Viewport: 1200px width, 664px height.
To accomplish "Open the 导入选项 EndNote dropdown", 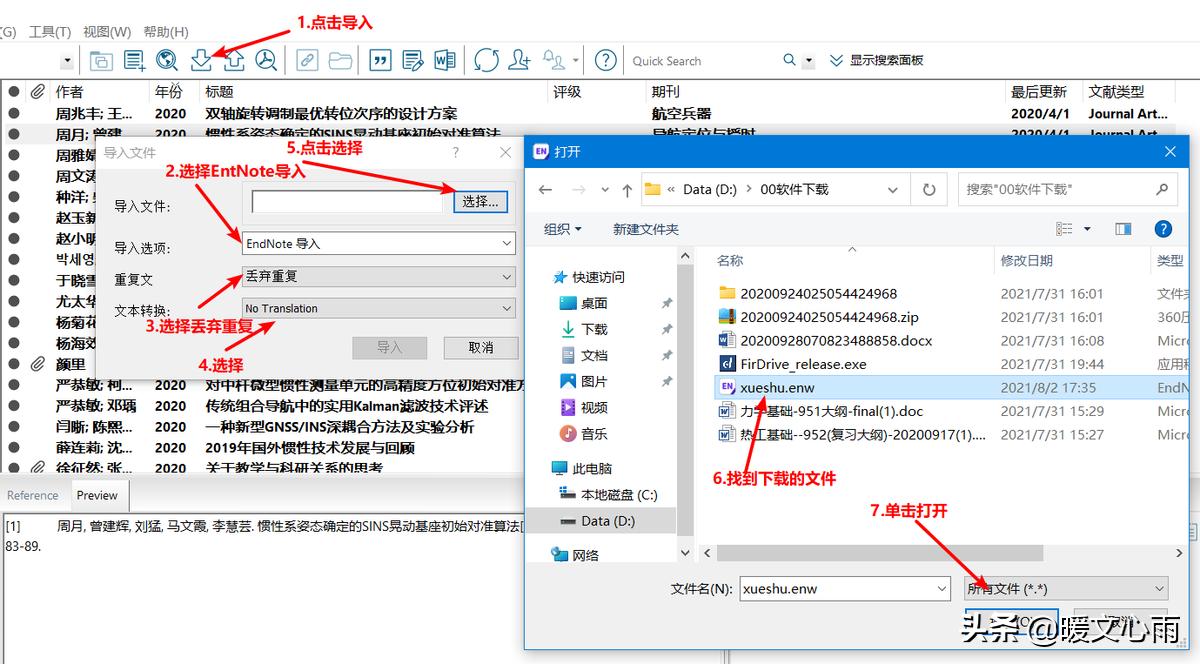I will [x=378, y=243].
